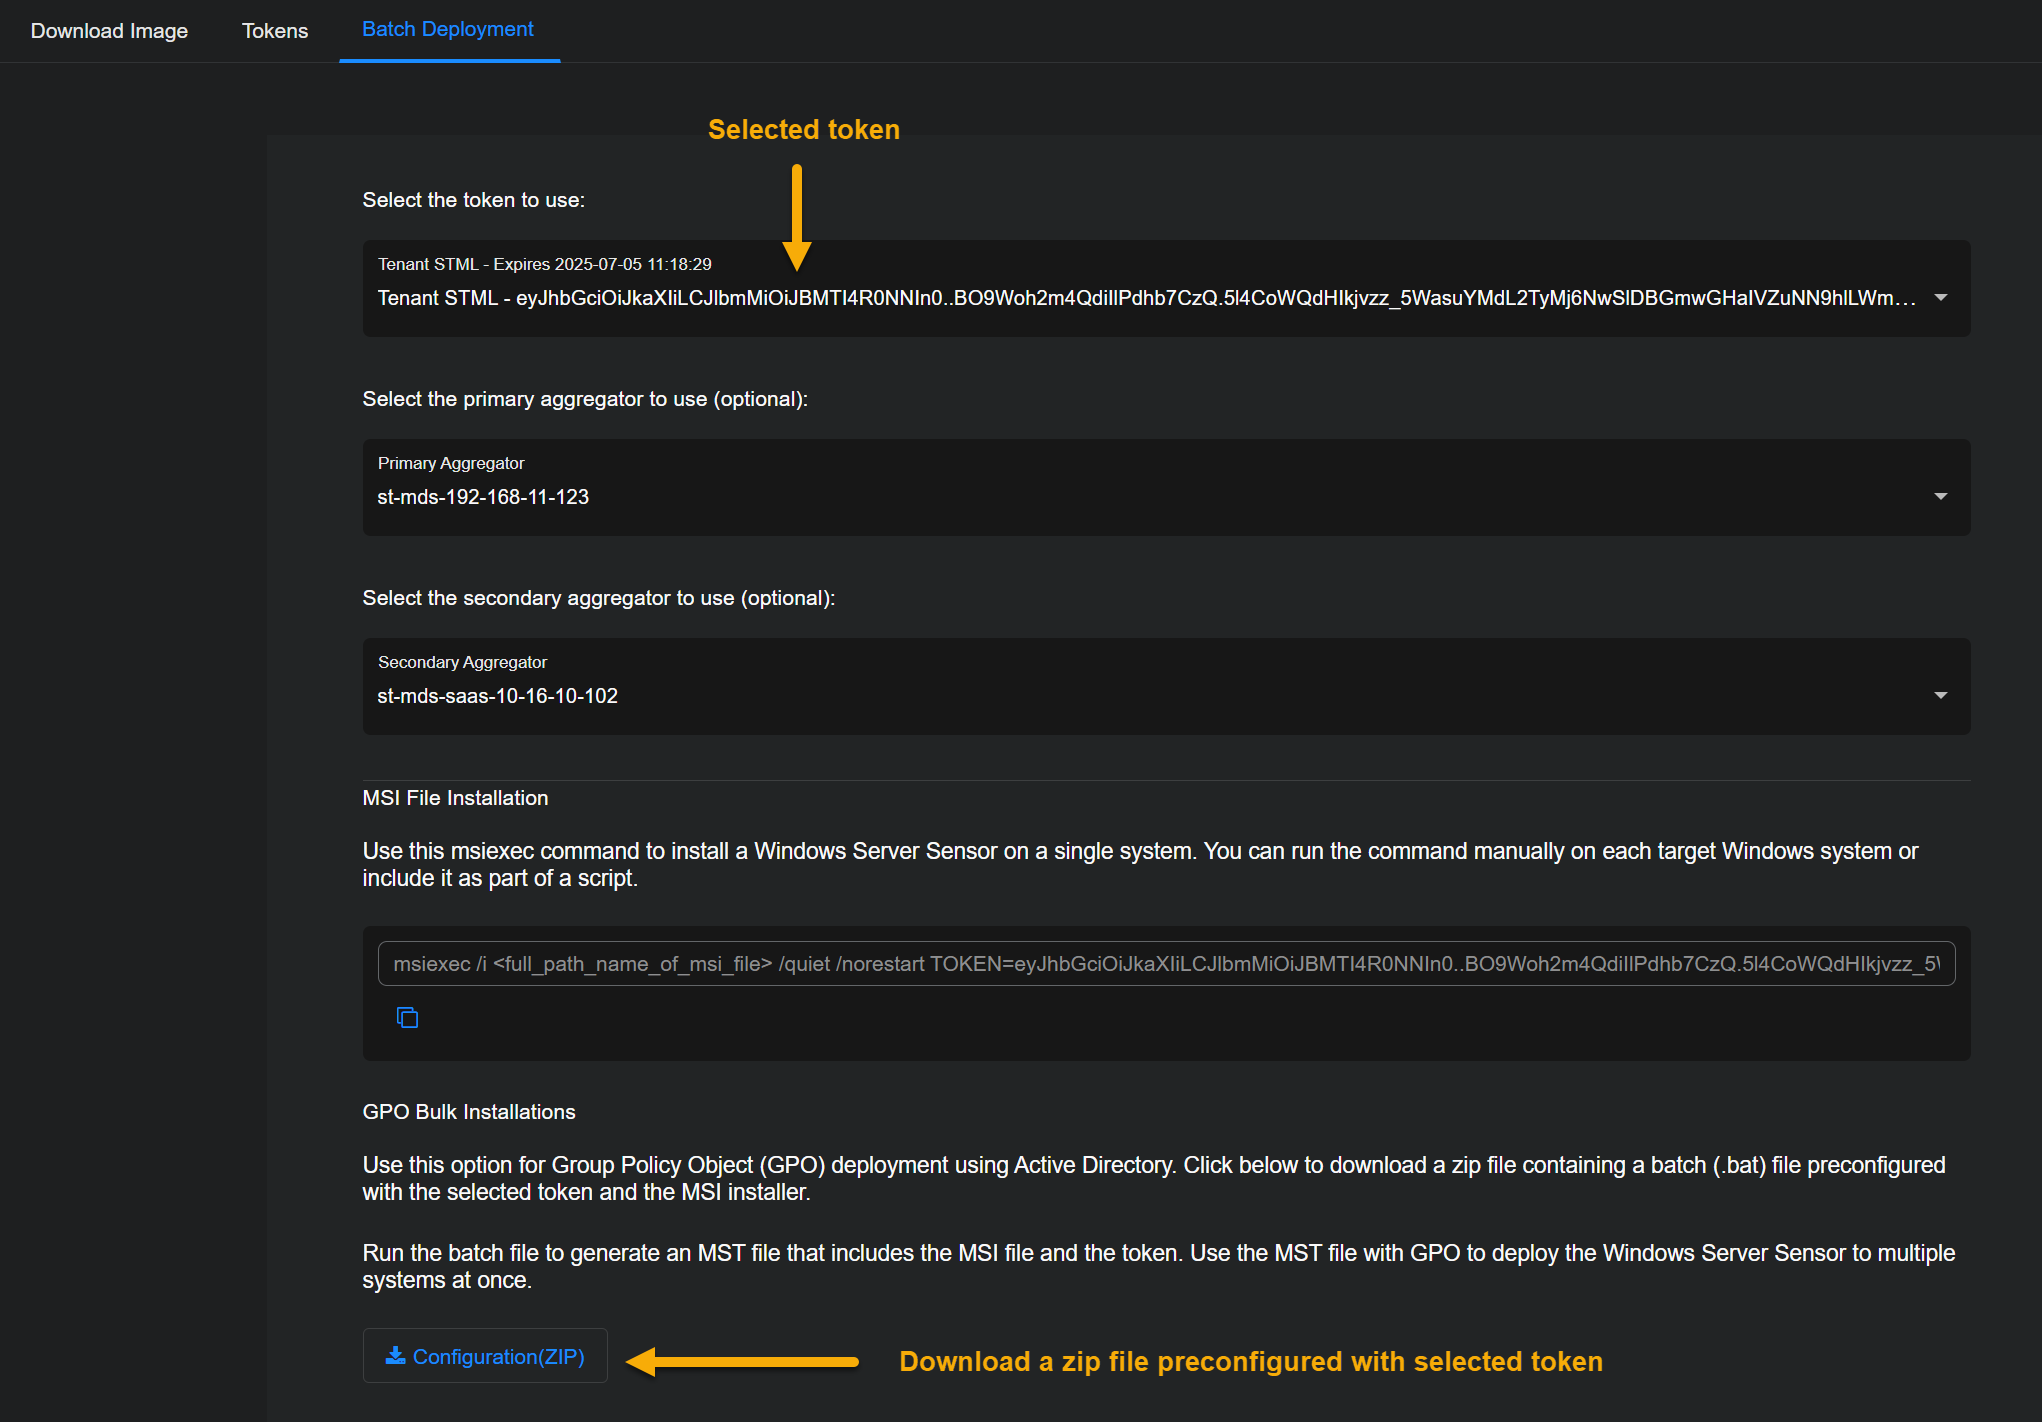This screenshot has height=1422, width=2042.
Task: Copy the msiexec command with copy icon
Action: pos(407,1018)
